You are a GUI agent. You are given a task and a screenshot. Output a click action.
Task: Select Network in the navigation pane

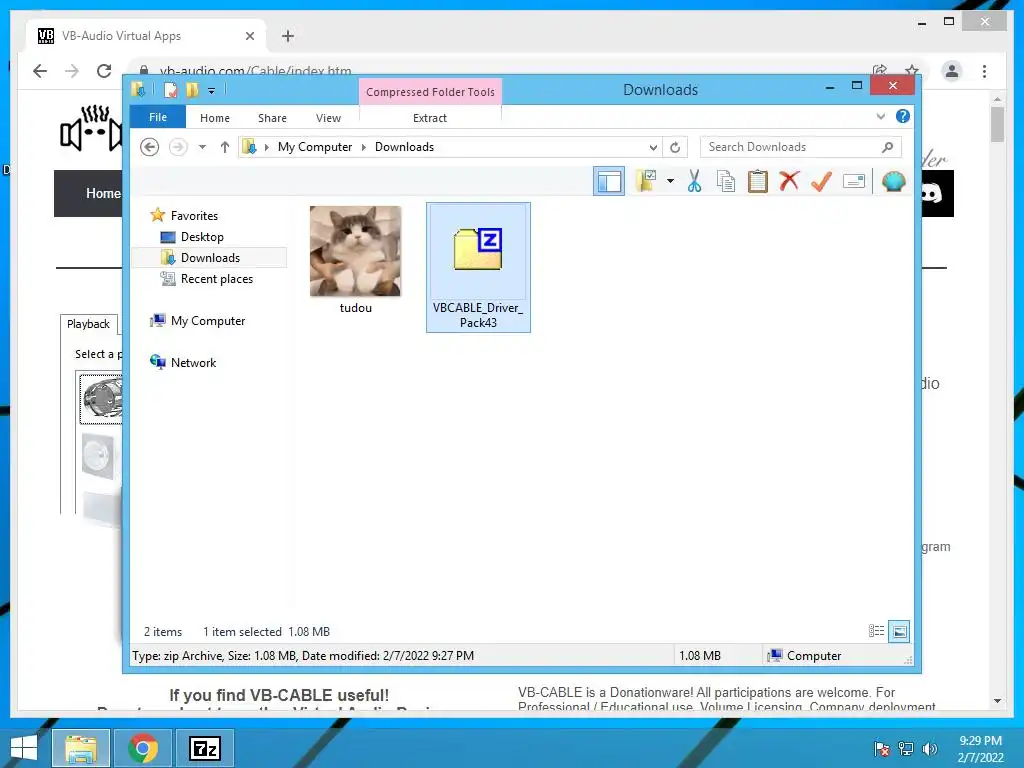193,362
